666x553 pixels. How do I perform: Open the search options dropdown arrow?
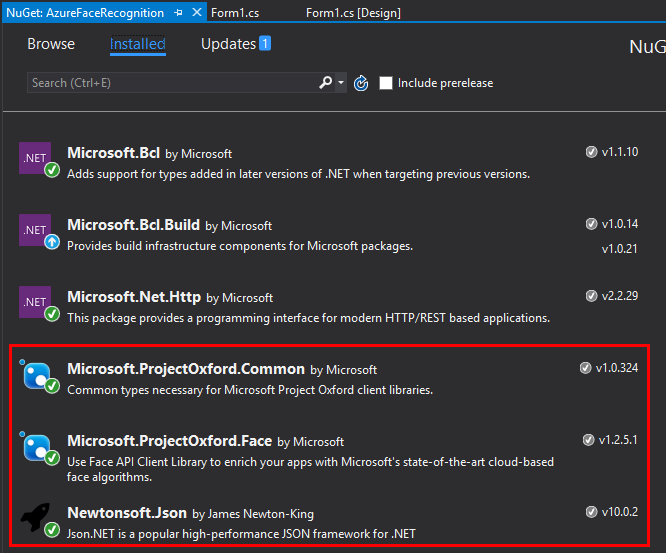(x=341, y=82)
